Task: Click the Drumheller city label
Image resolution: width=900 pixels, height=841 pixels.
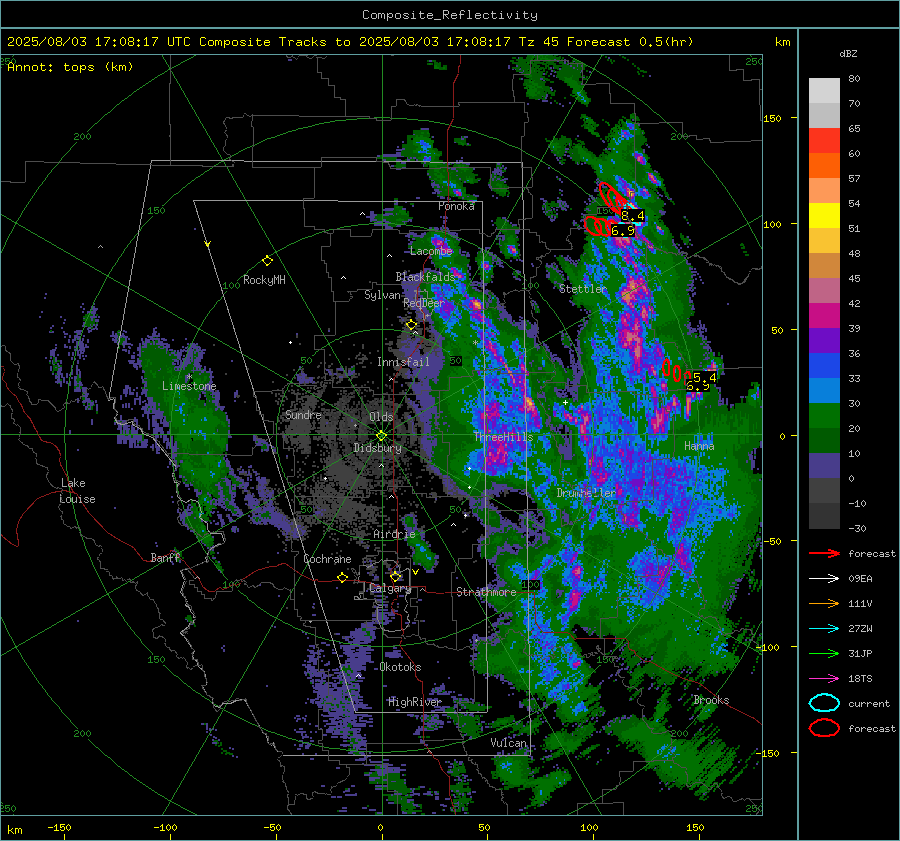Action: (586, 493)
